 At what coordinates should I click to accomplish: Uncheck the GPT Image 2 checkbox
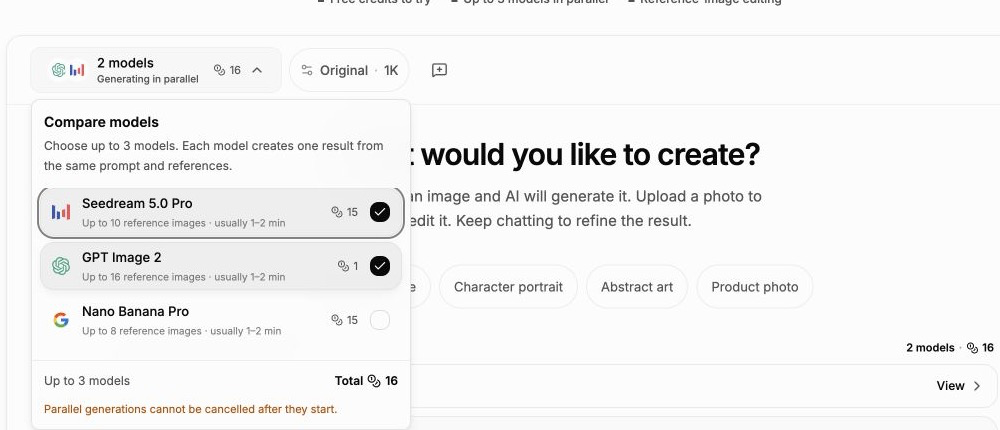[x=379, y=266]
